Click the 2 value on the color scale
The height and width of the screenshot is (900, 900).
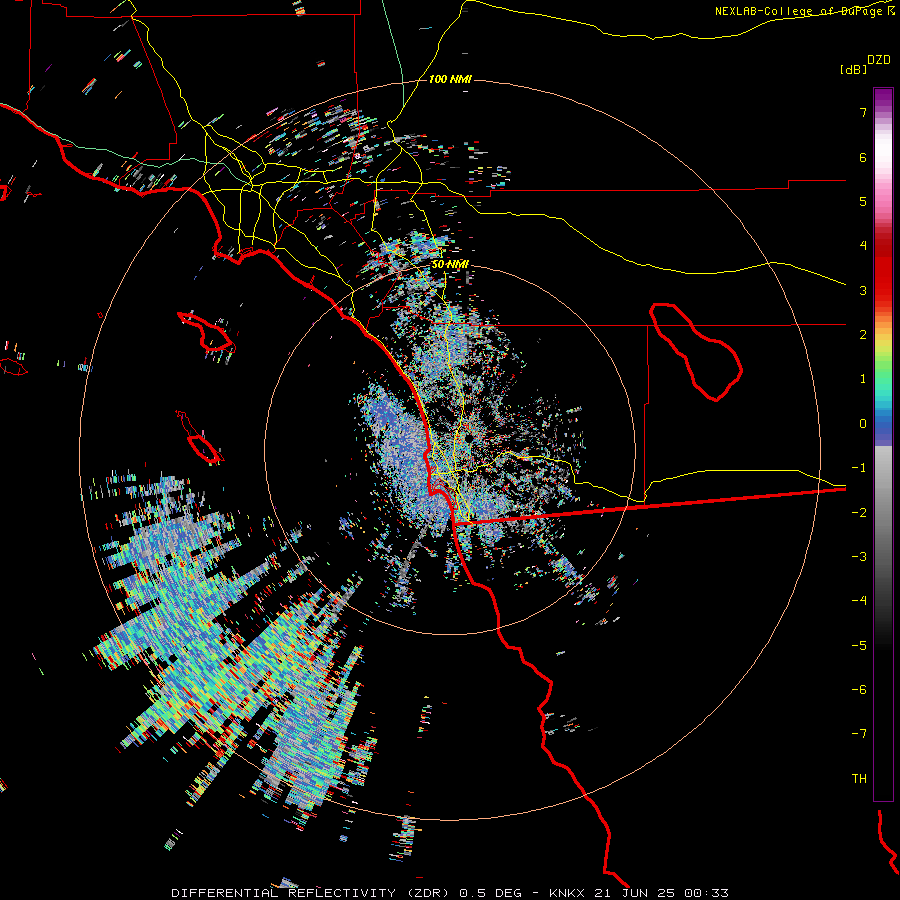click(x=863, y=335)
